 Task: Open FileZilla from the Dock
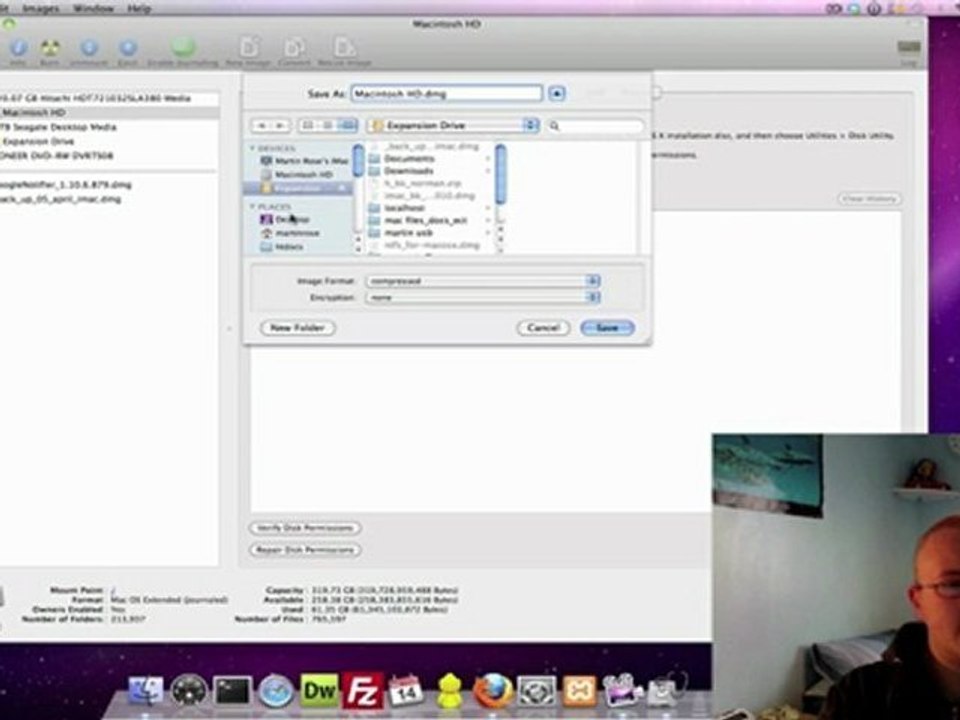pyautogui.click(x=362, y=690)
